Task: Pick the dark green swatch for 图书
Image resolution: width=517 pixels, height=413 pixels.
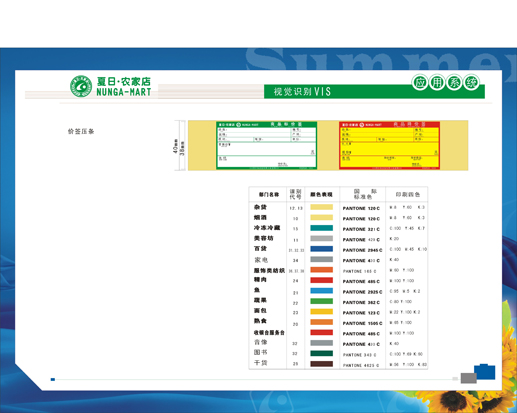Action: [322, 353]
